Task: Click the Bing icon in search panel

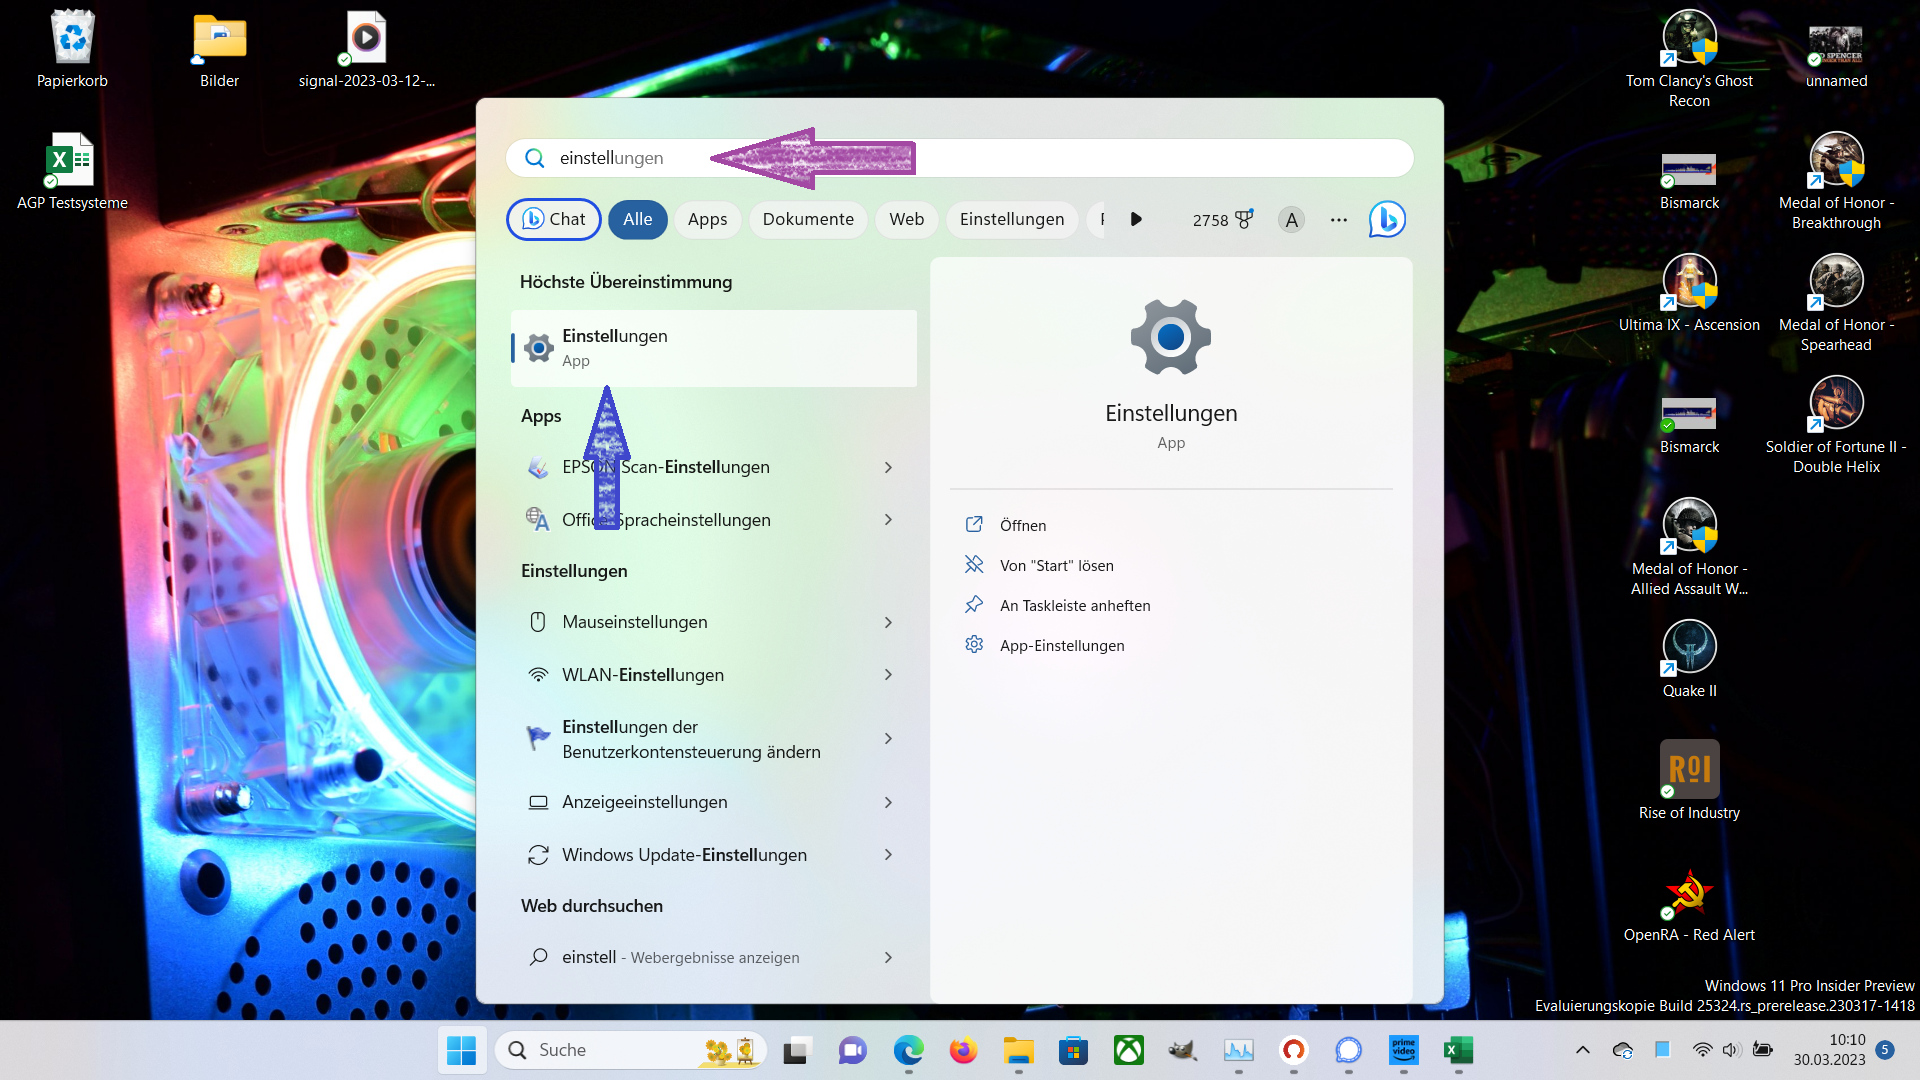Action: coord(1386,219)
